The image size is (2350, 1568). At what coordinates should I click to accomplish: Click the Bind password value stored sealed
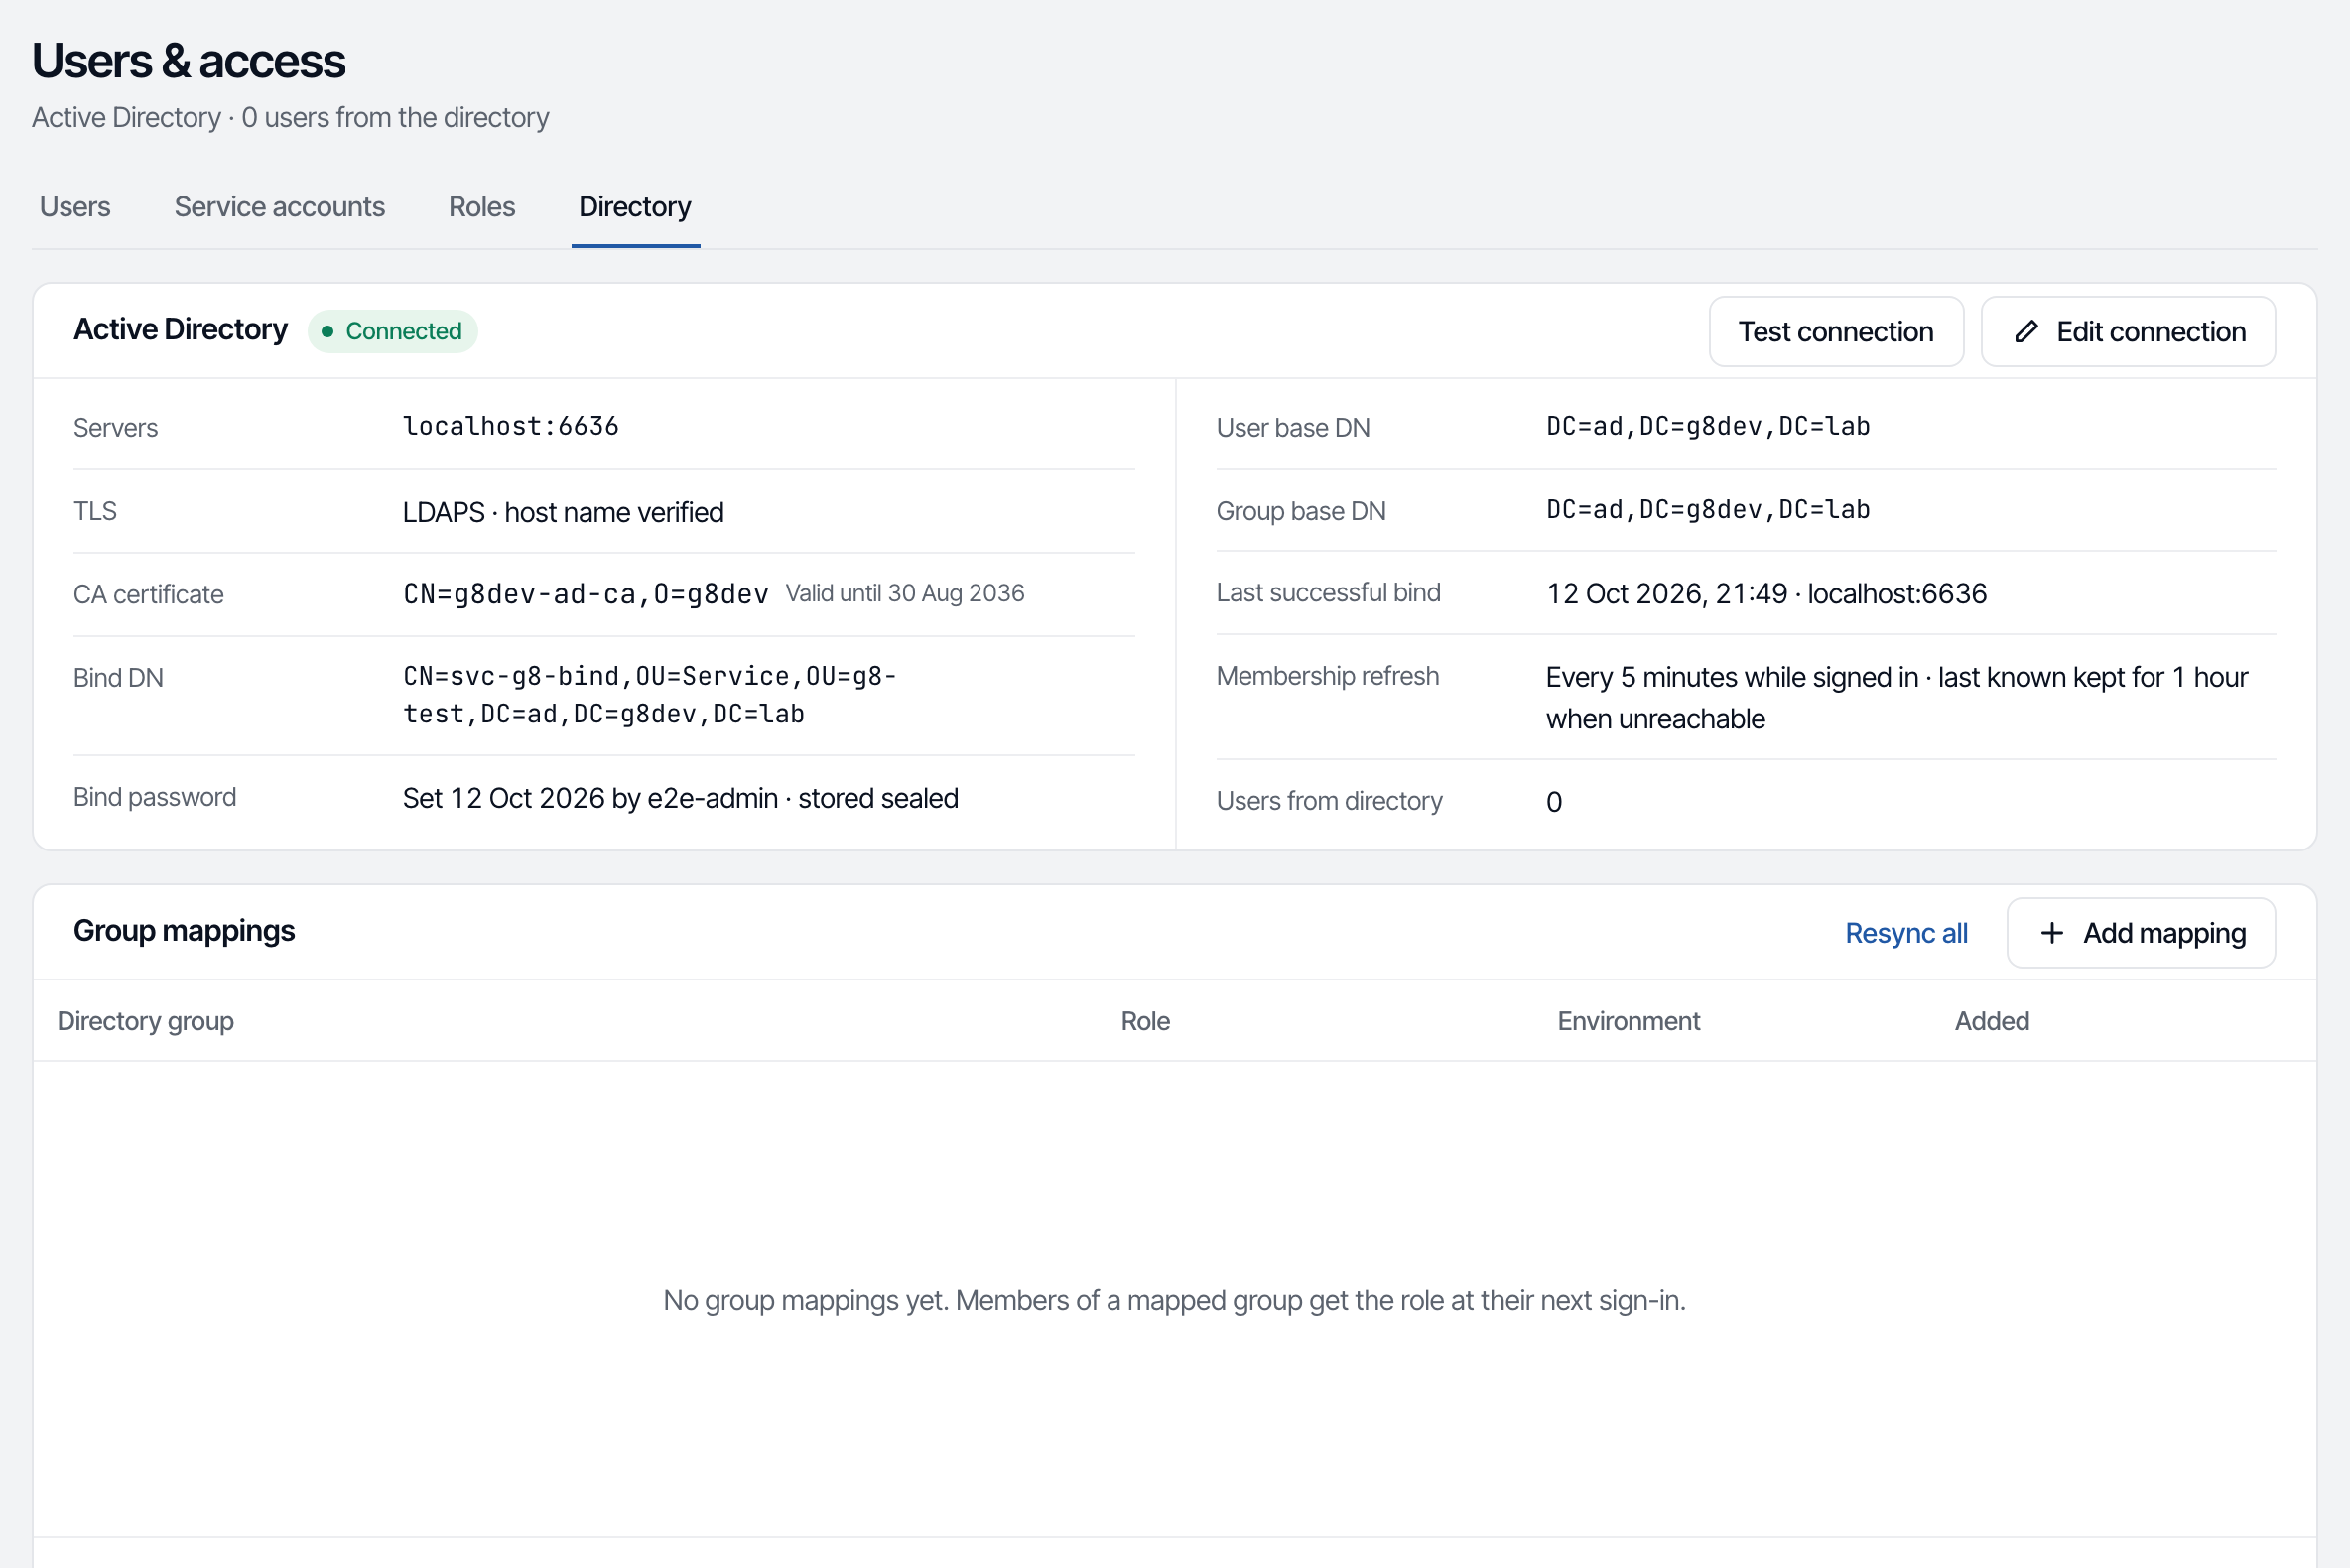coord(680,798)
